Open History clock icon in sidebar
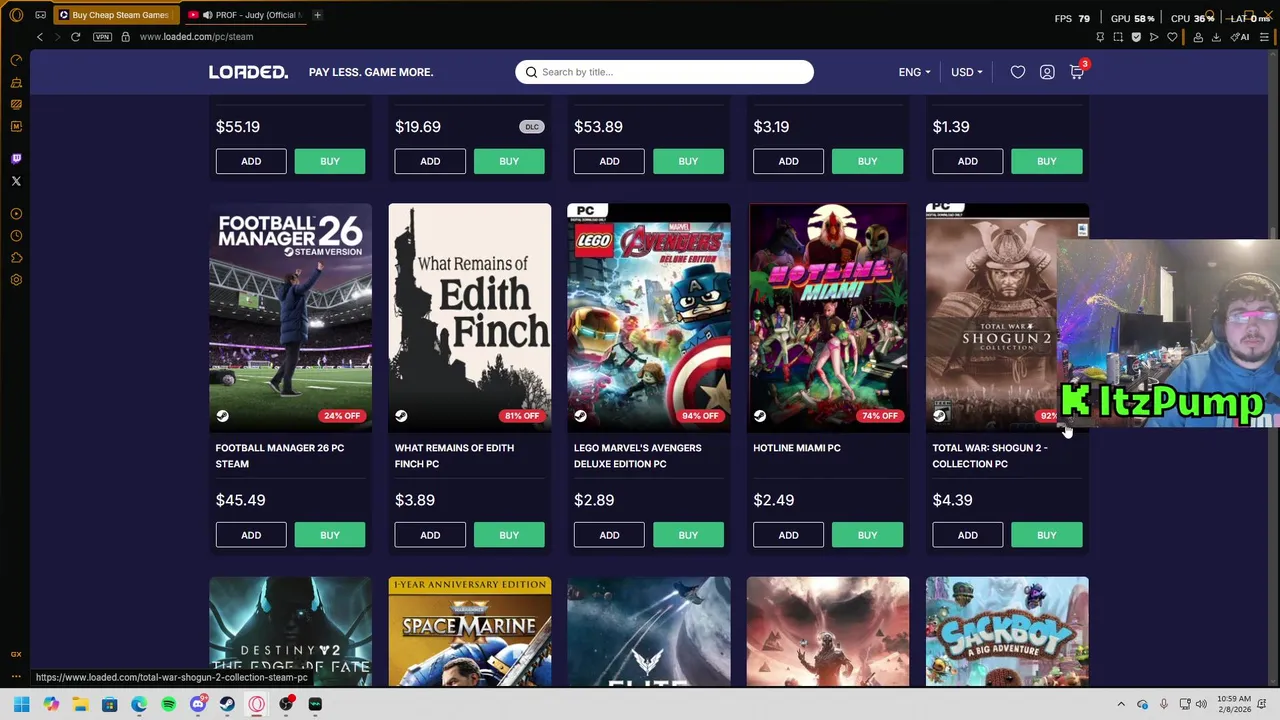The width and height of the screenshot is (1280, 720). pyautogui.click(x=16, y=236)
